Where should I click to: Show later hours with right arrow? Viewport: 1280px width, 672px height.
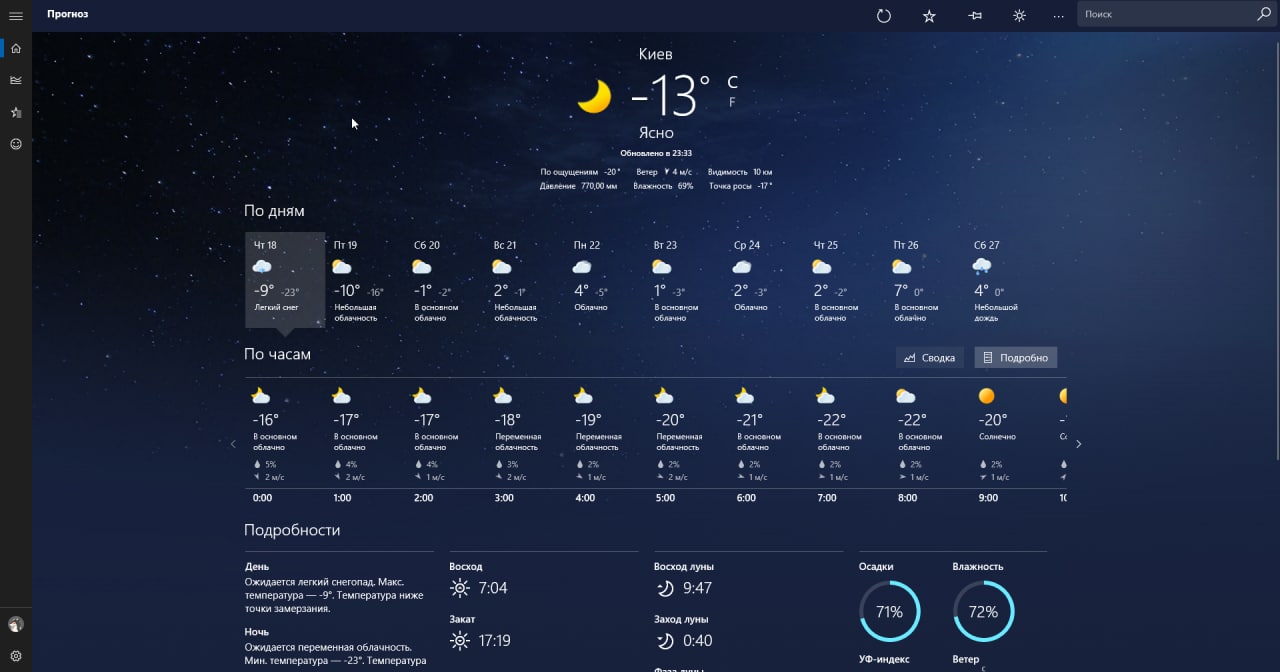(x=1078, y=444)
